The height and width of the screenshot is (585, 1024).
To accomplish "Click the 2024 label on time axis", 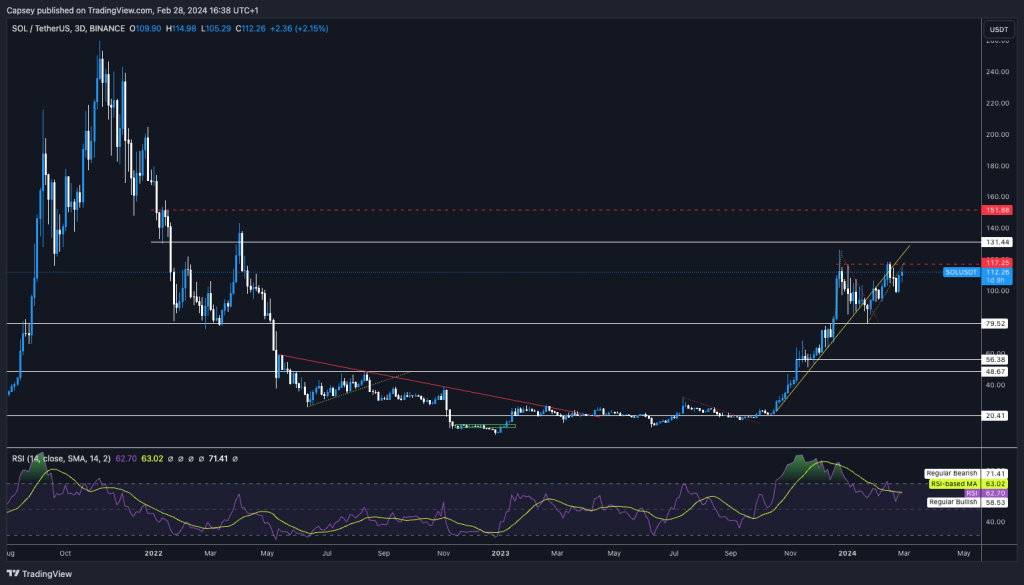I will pyautogui.click(x=848, y=553).
